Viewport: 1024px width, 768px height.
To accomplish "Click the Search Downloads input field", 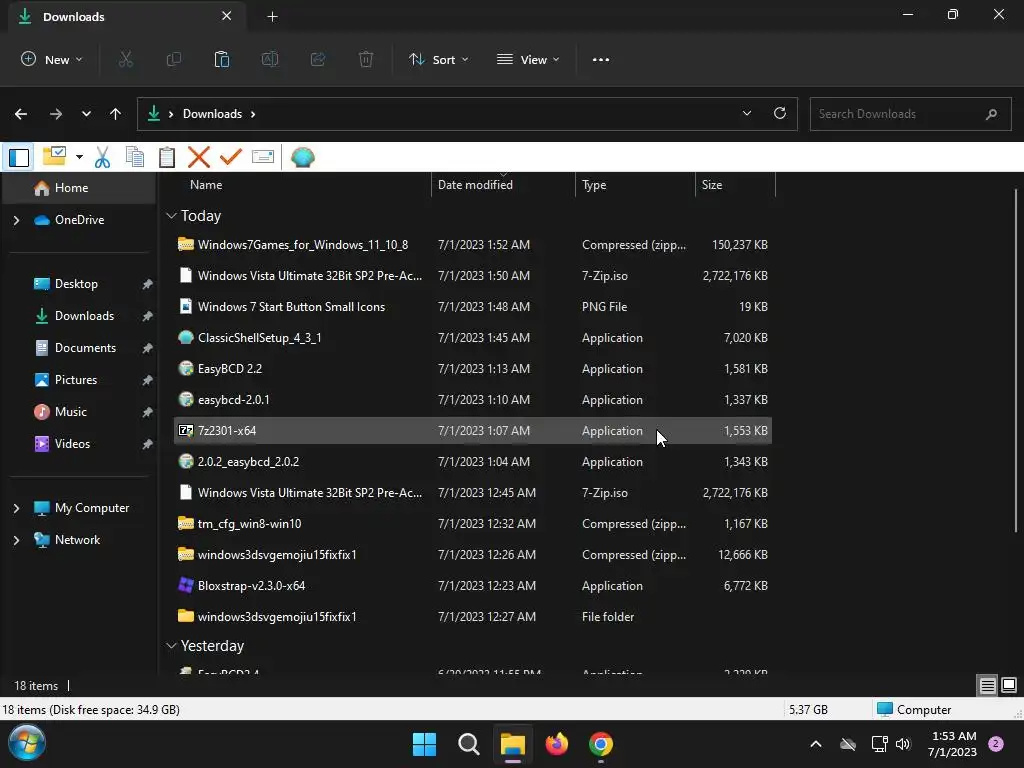I will [x=910, y=114].
